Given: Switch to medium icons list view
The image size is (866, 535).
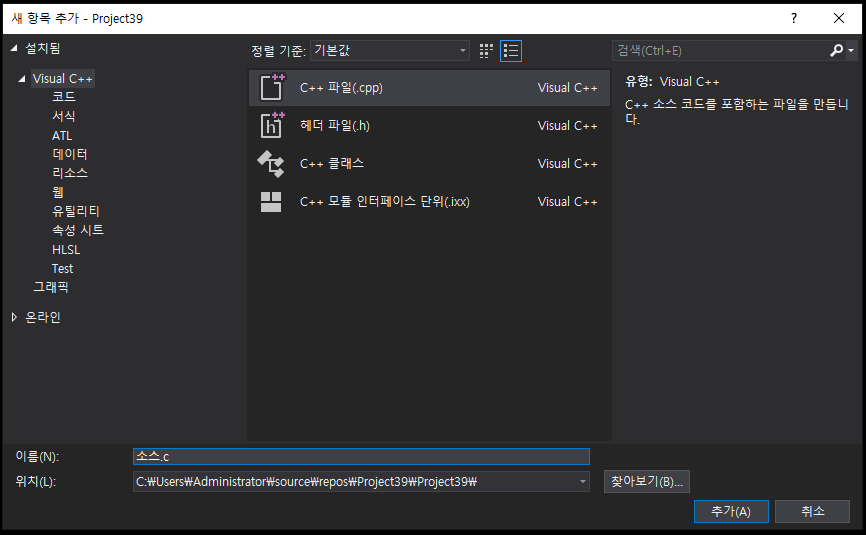Looking at the screenshot, I should (x=511, y=51).
